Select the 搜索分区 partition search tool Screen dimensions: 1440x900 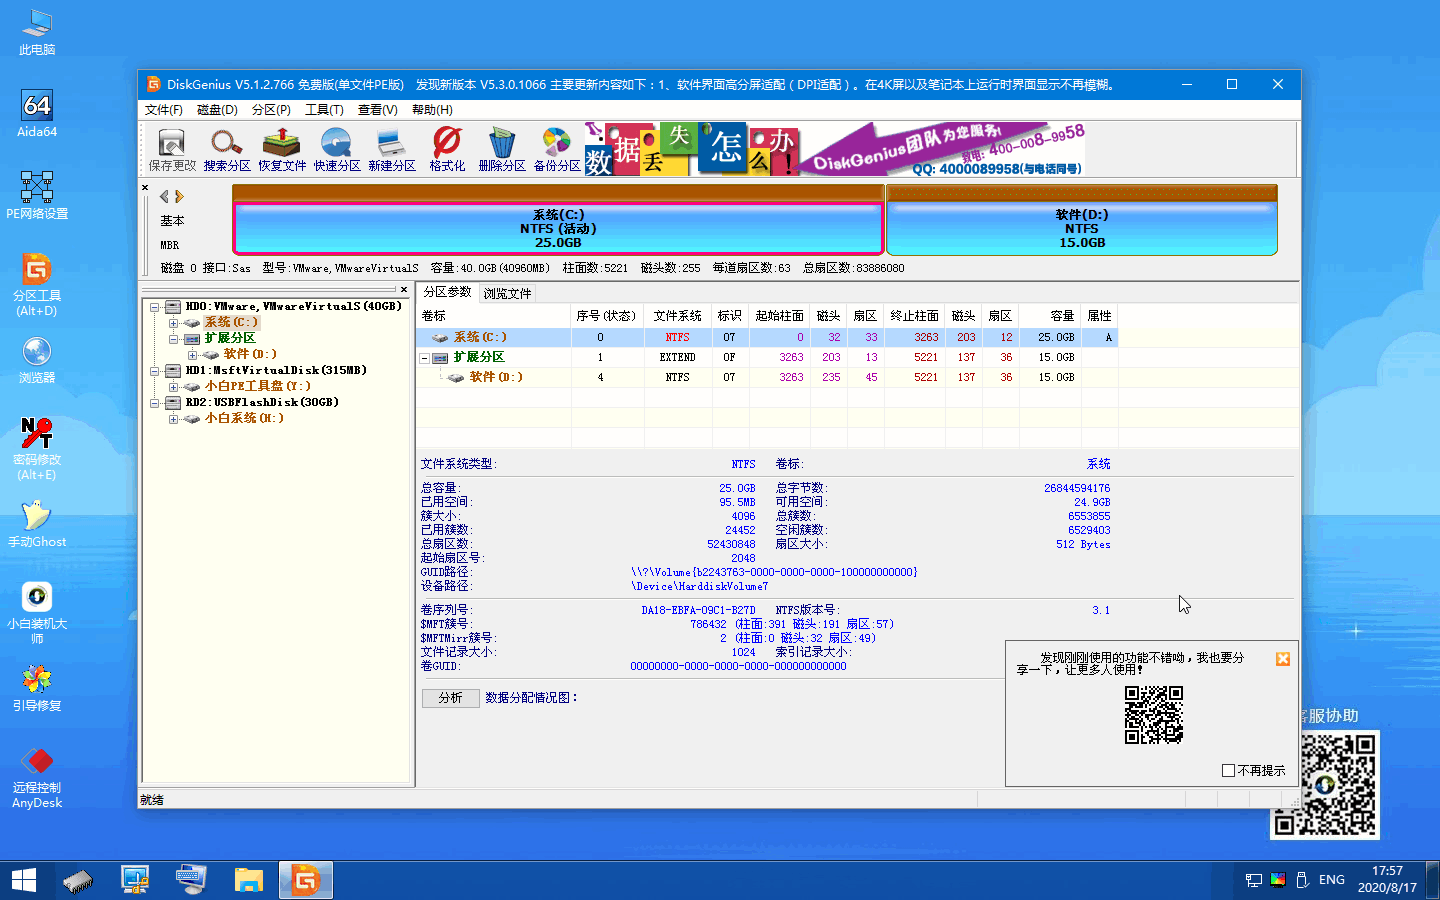click(228, 148)
